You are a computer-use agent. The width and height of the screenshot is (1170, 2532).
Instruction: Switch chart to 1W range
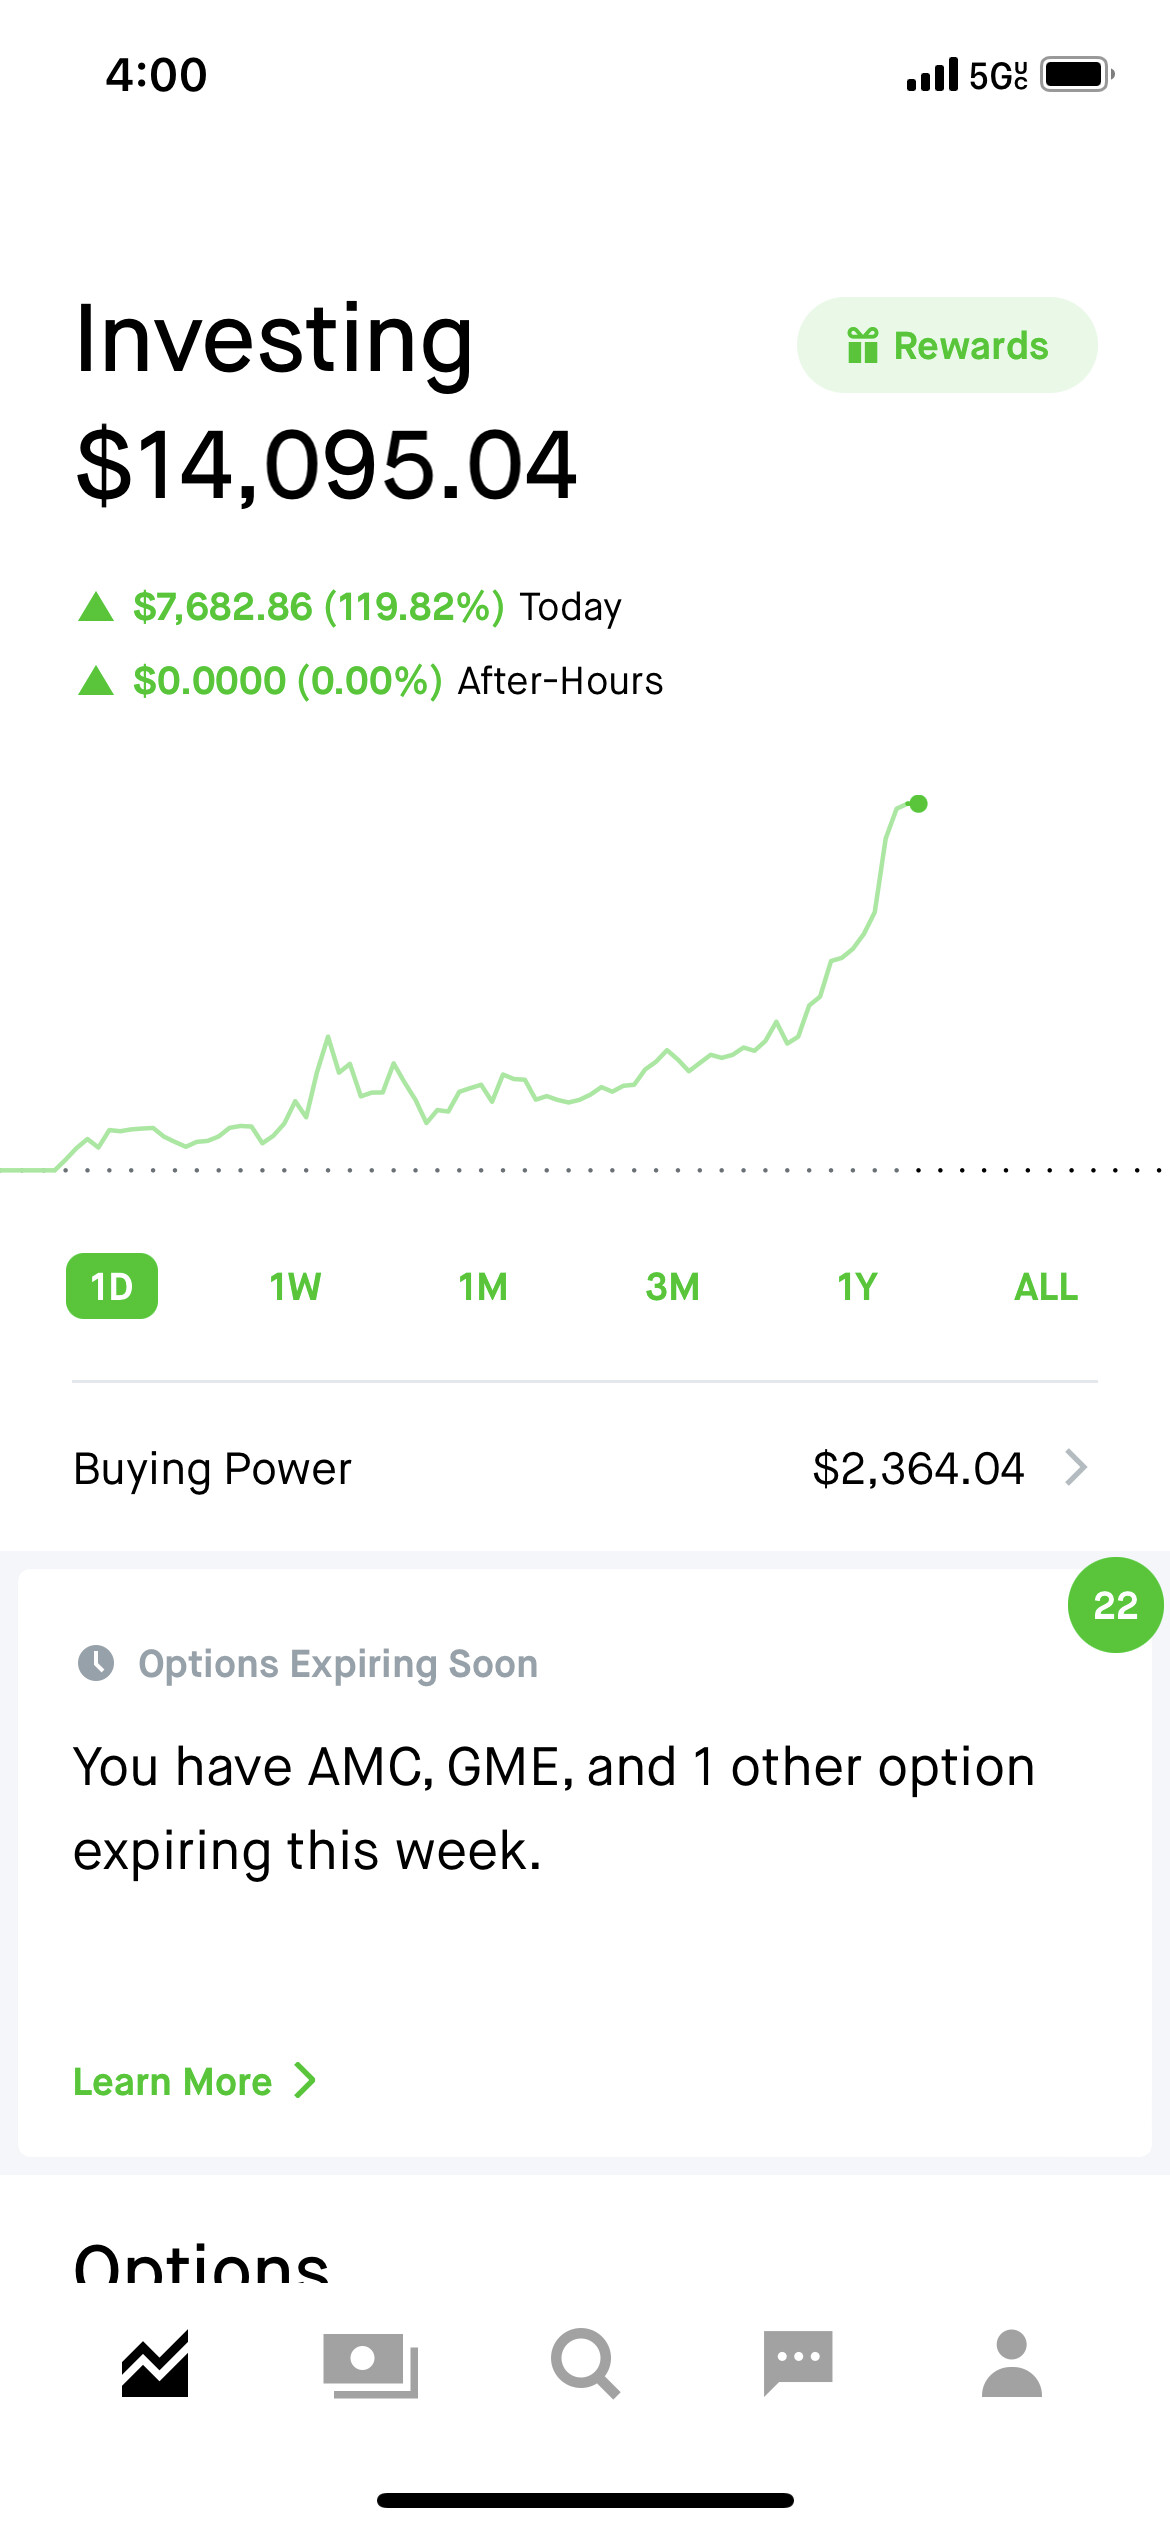click(x=295, y=1287)
